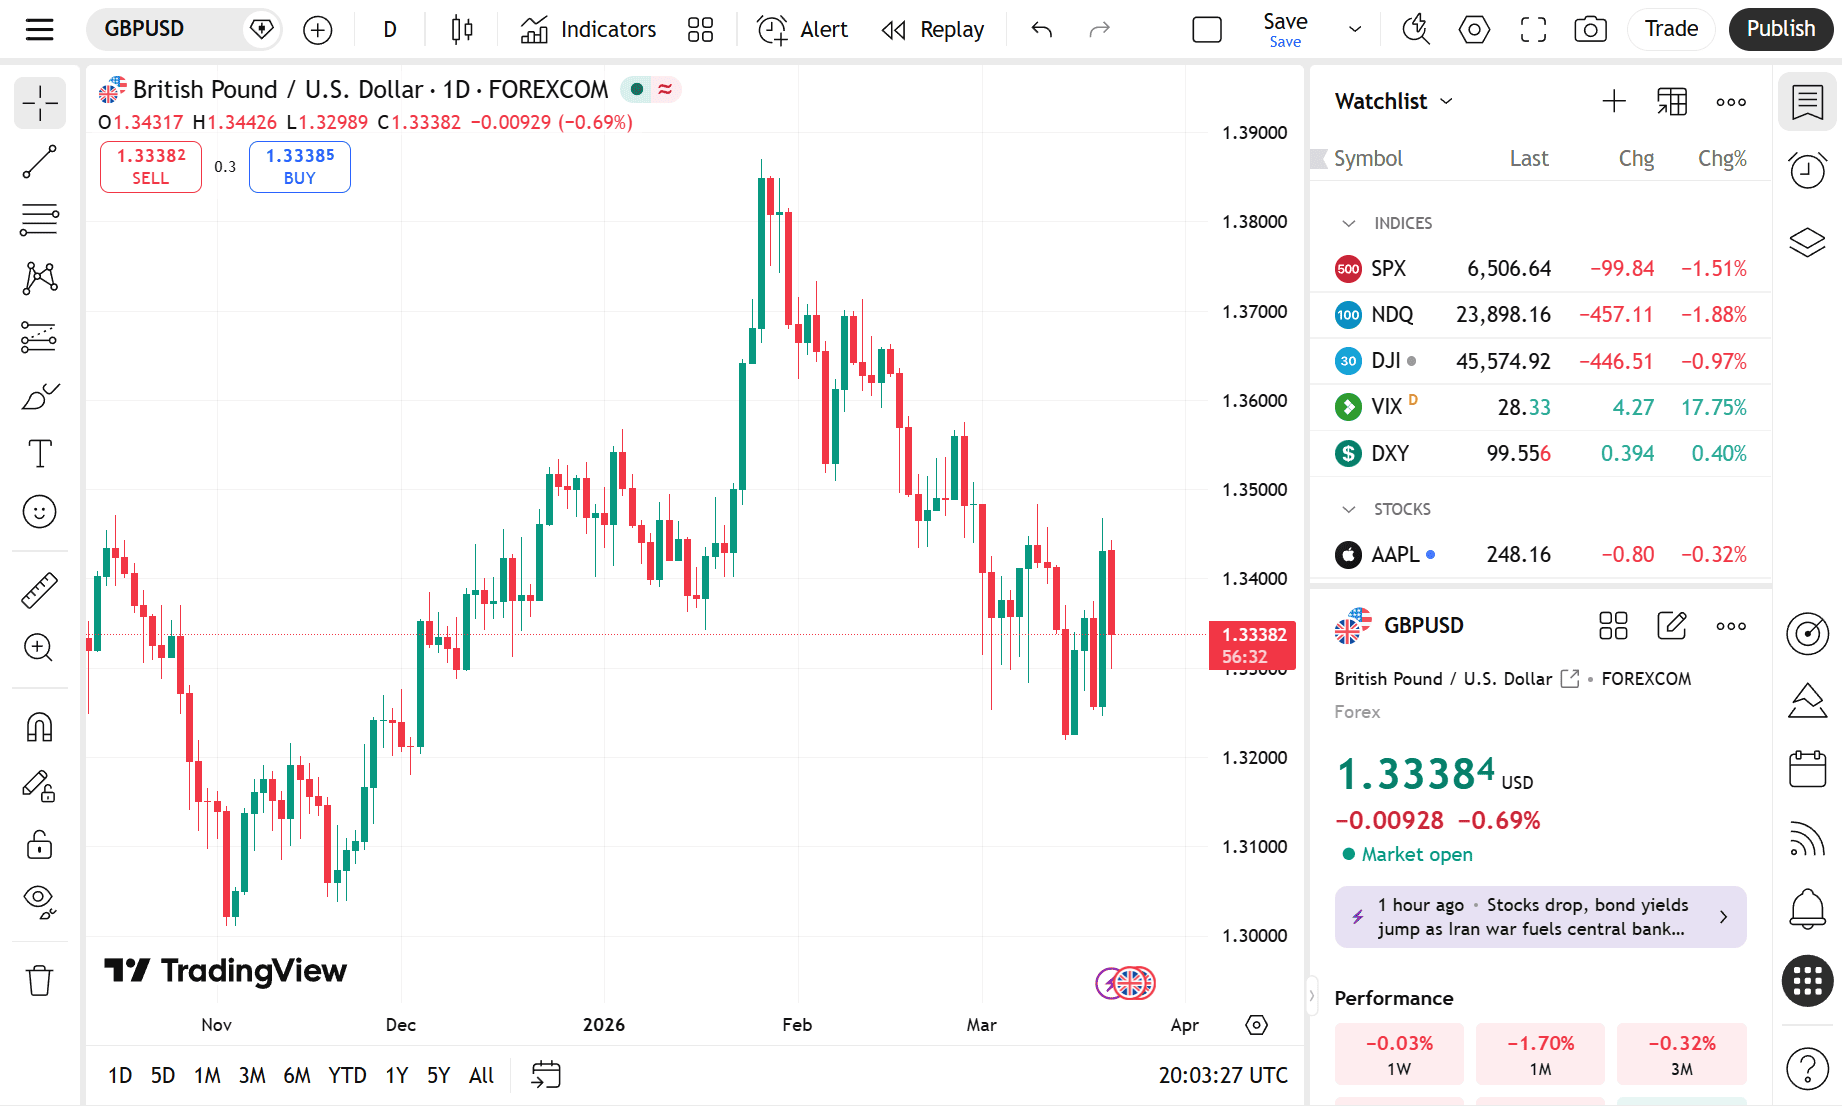Collapse the INDICES watchlist section

[x=1349, y=223]
